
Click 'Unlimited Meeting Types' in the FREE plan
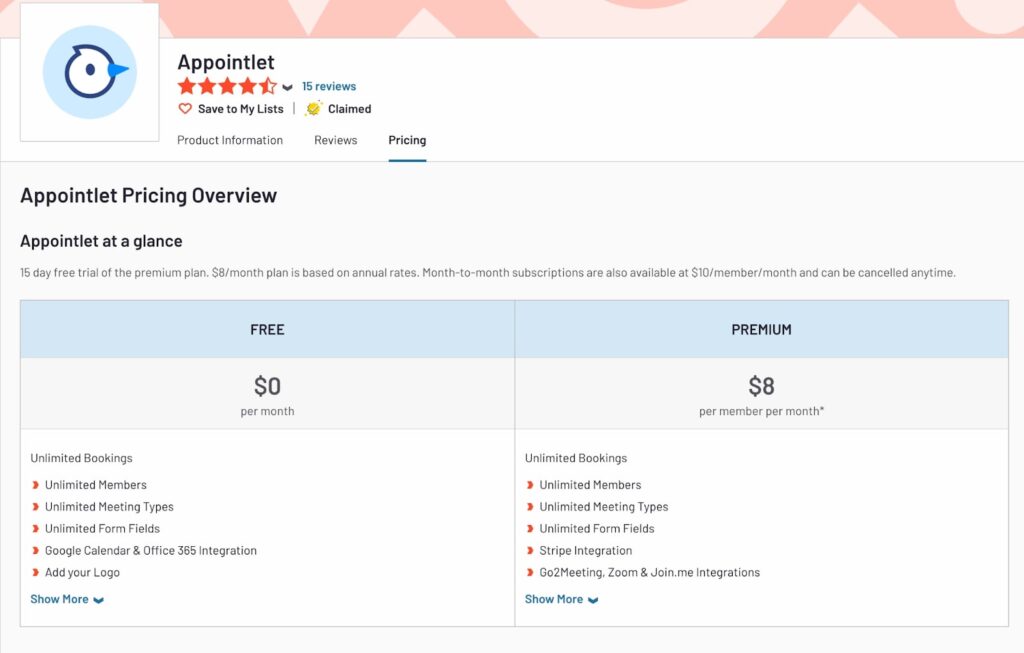coord(109,507)
